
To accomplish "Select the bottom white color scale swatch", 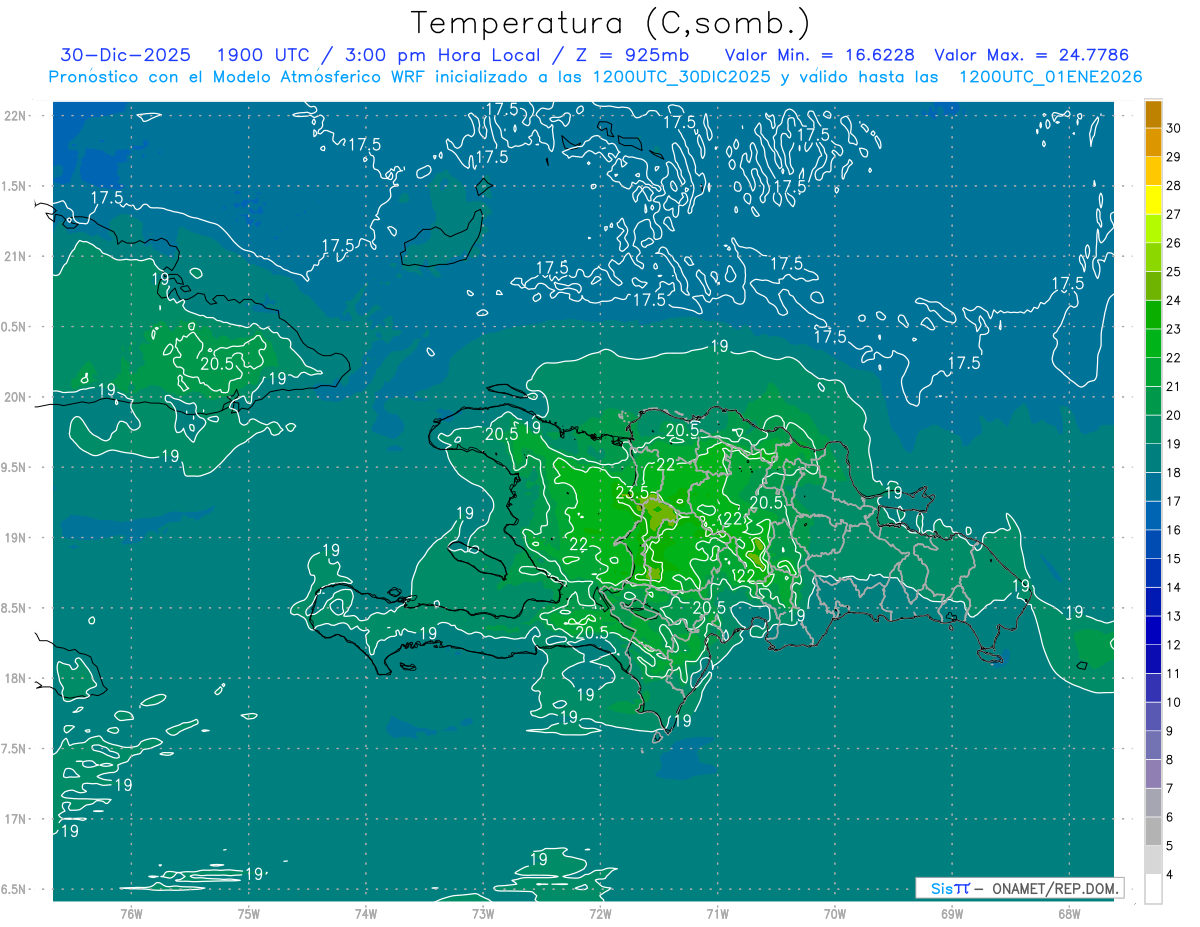I will (1153, 889).
